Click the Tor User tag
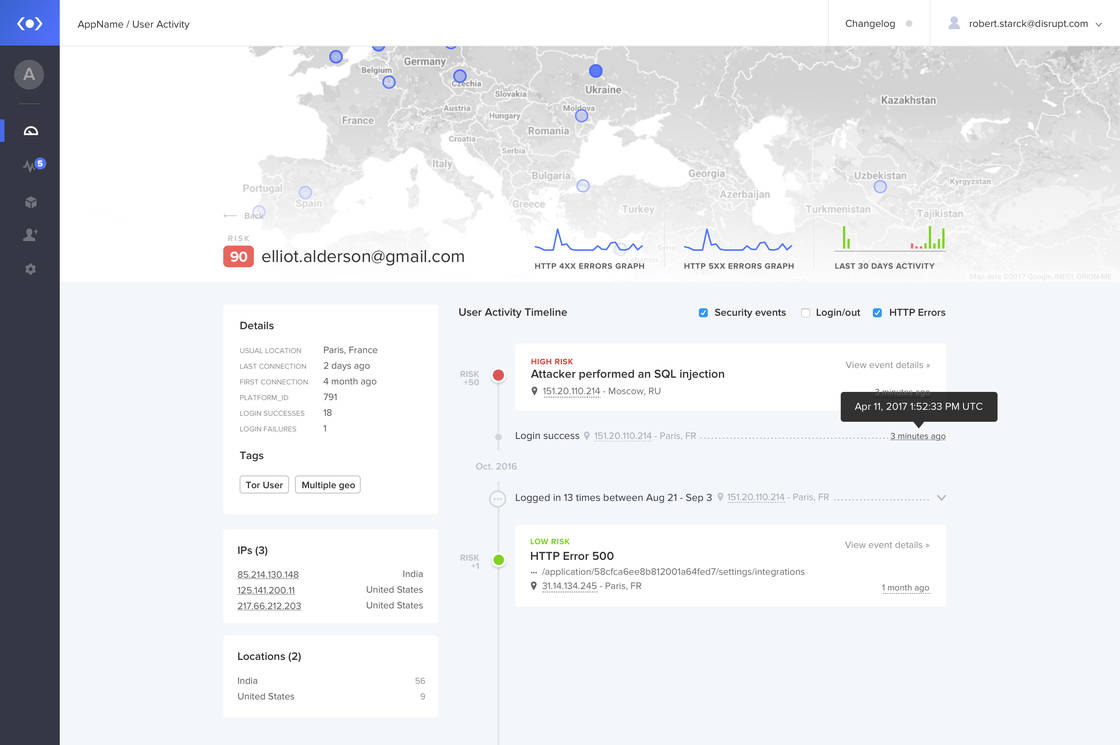 click(265, 485)
